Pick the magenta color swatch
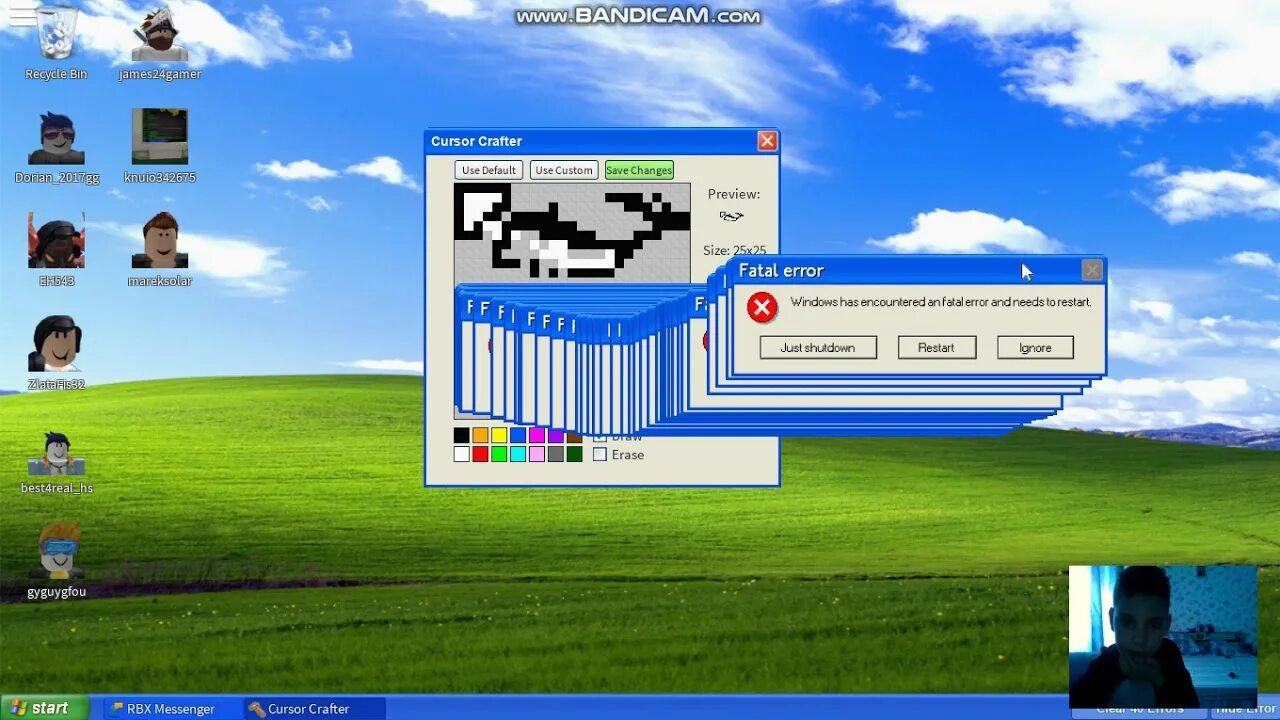 click(x=537, y=435)
